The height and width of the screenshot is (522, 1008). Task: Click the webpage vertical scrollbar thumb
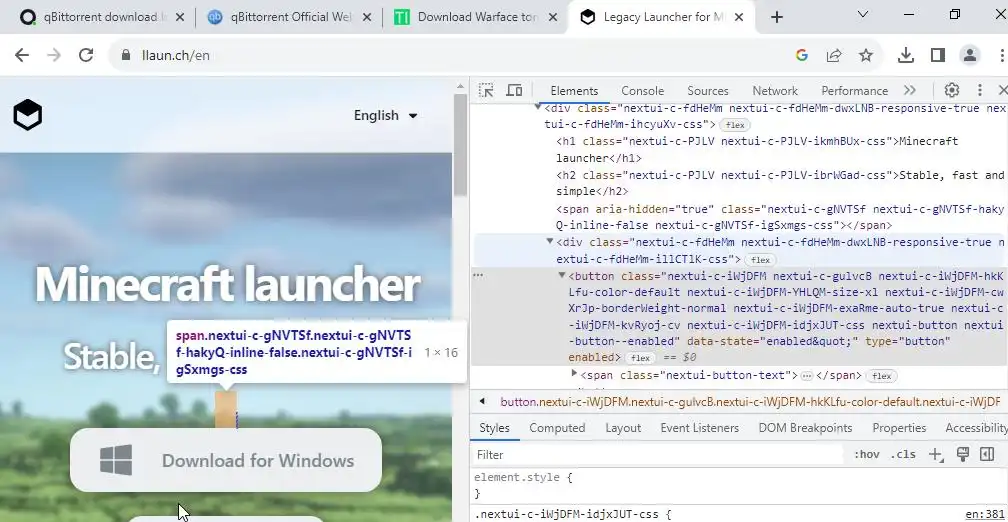(x=460, y=145)
